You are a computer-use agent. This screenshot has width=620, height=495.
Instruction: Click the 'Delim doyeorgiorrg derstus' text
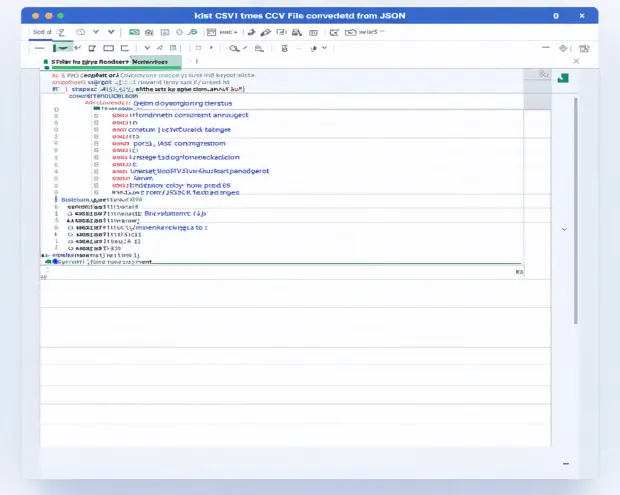click(x=183, y=104)
